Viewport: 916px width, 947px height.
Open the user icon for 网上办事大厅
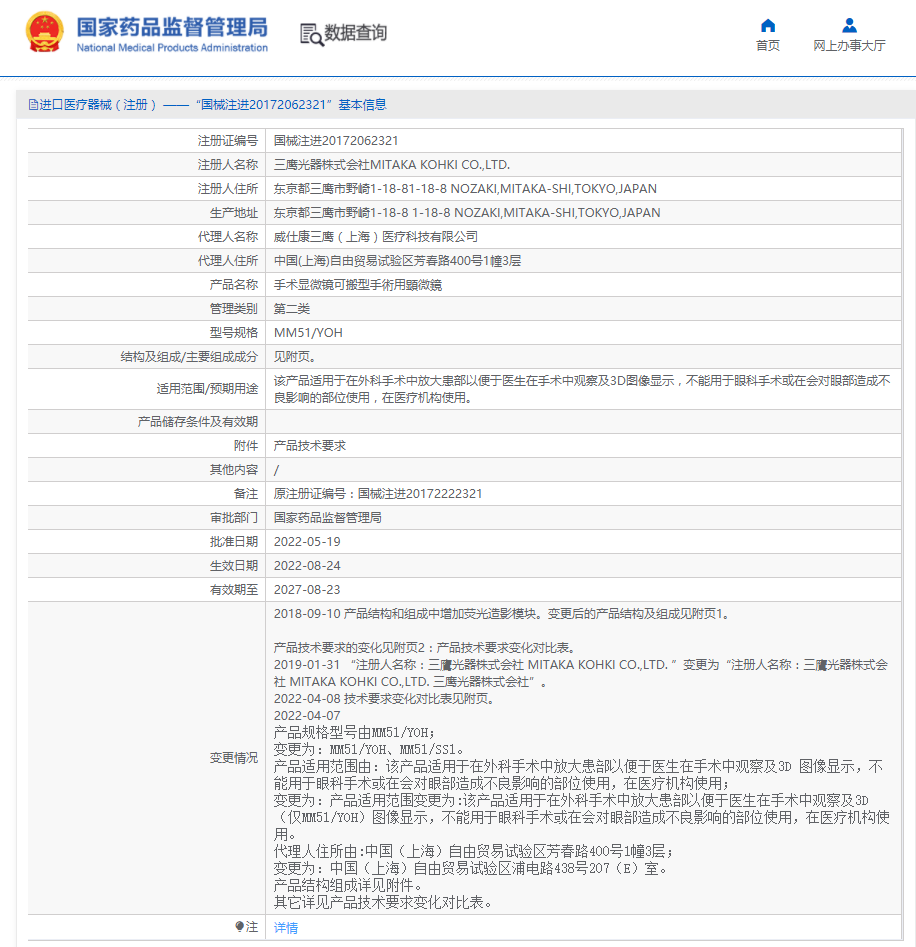[x=849, y=25]
